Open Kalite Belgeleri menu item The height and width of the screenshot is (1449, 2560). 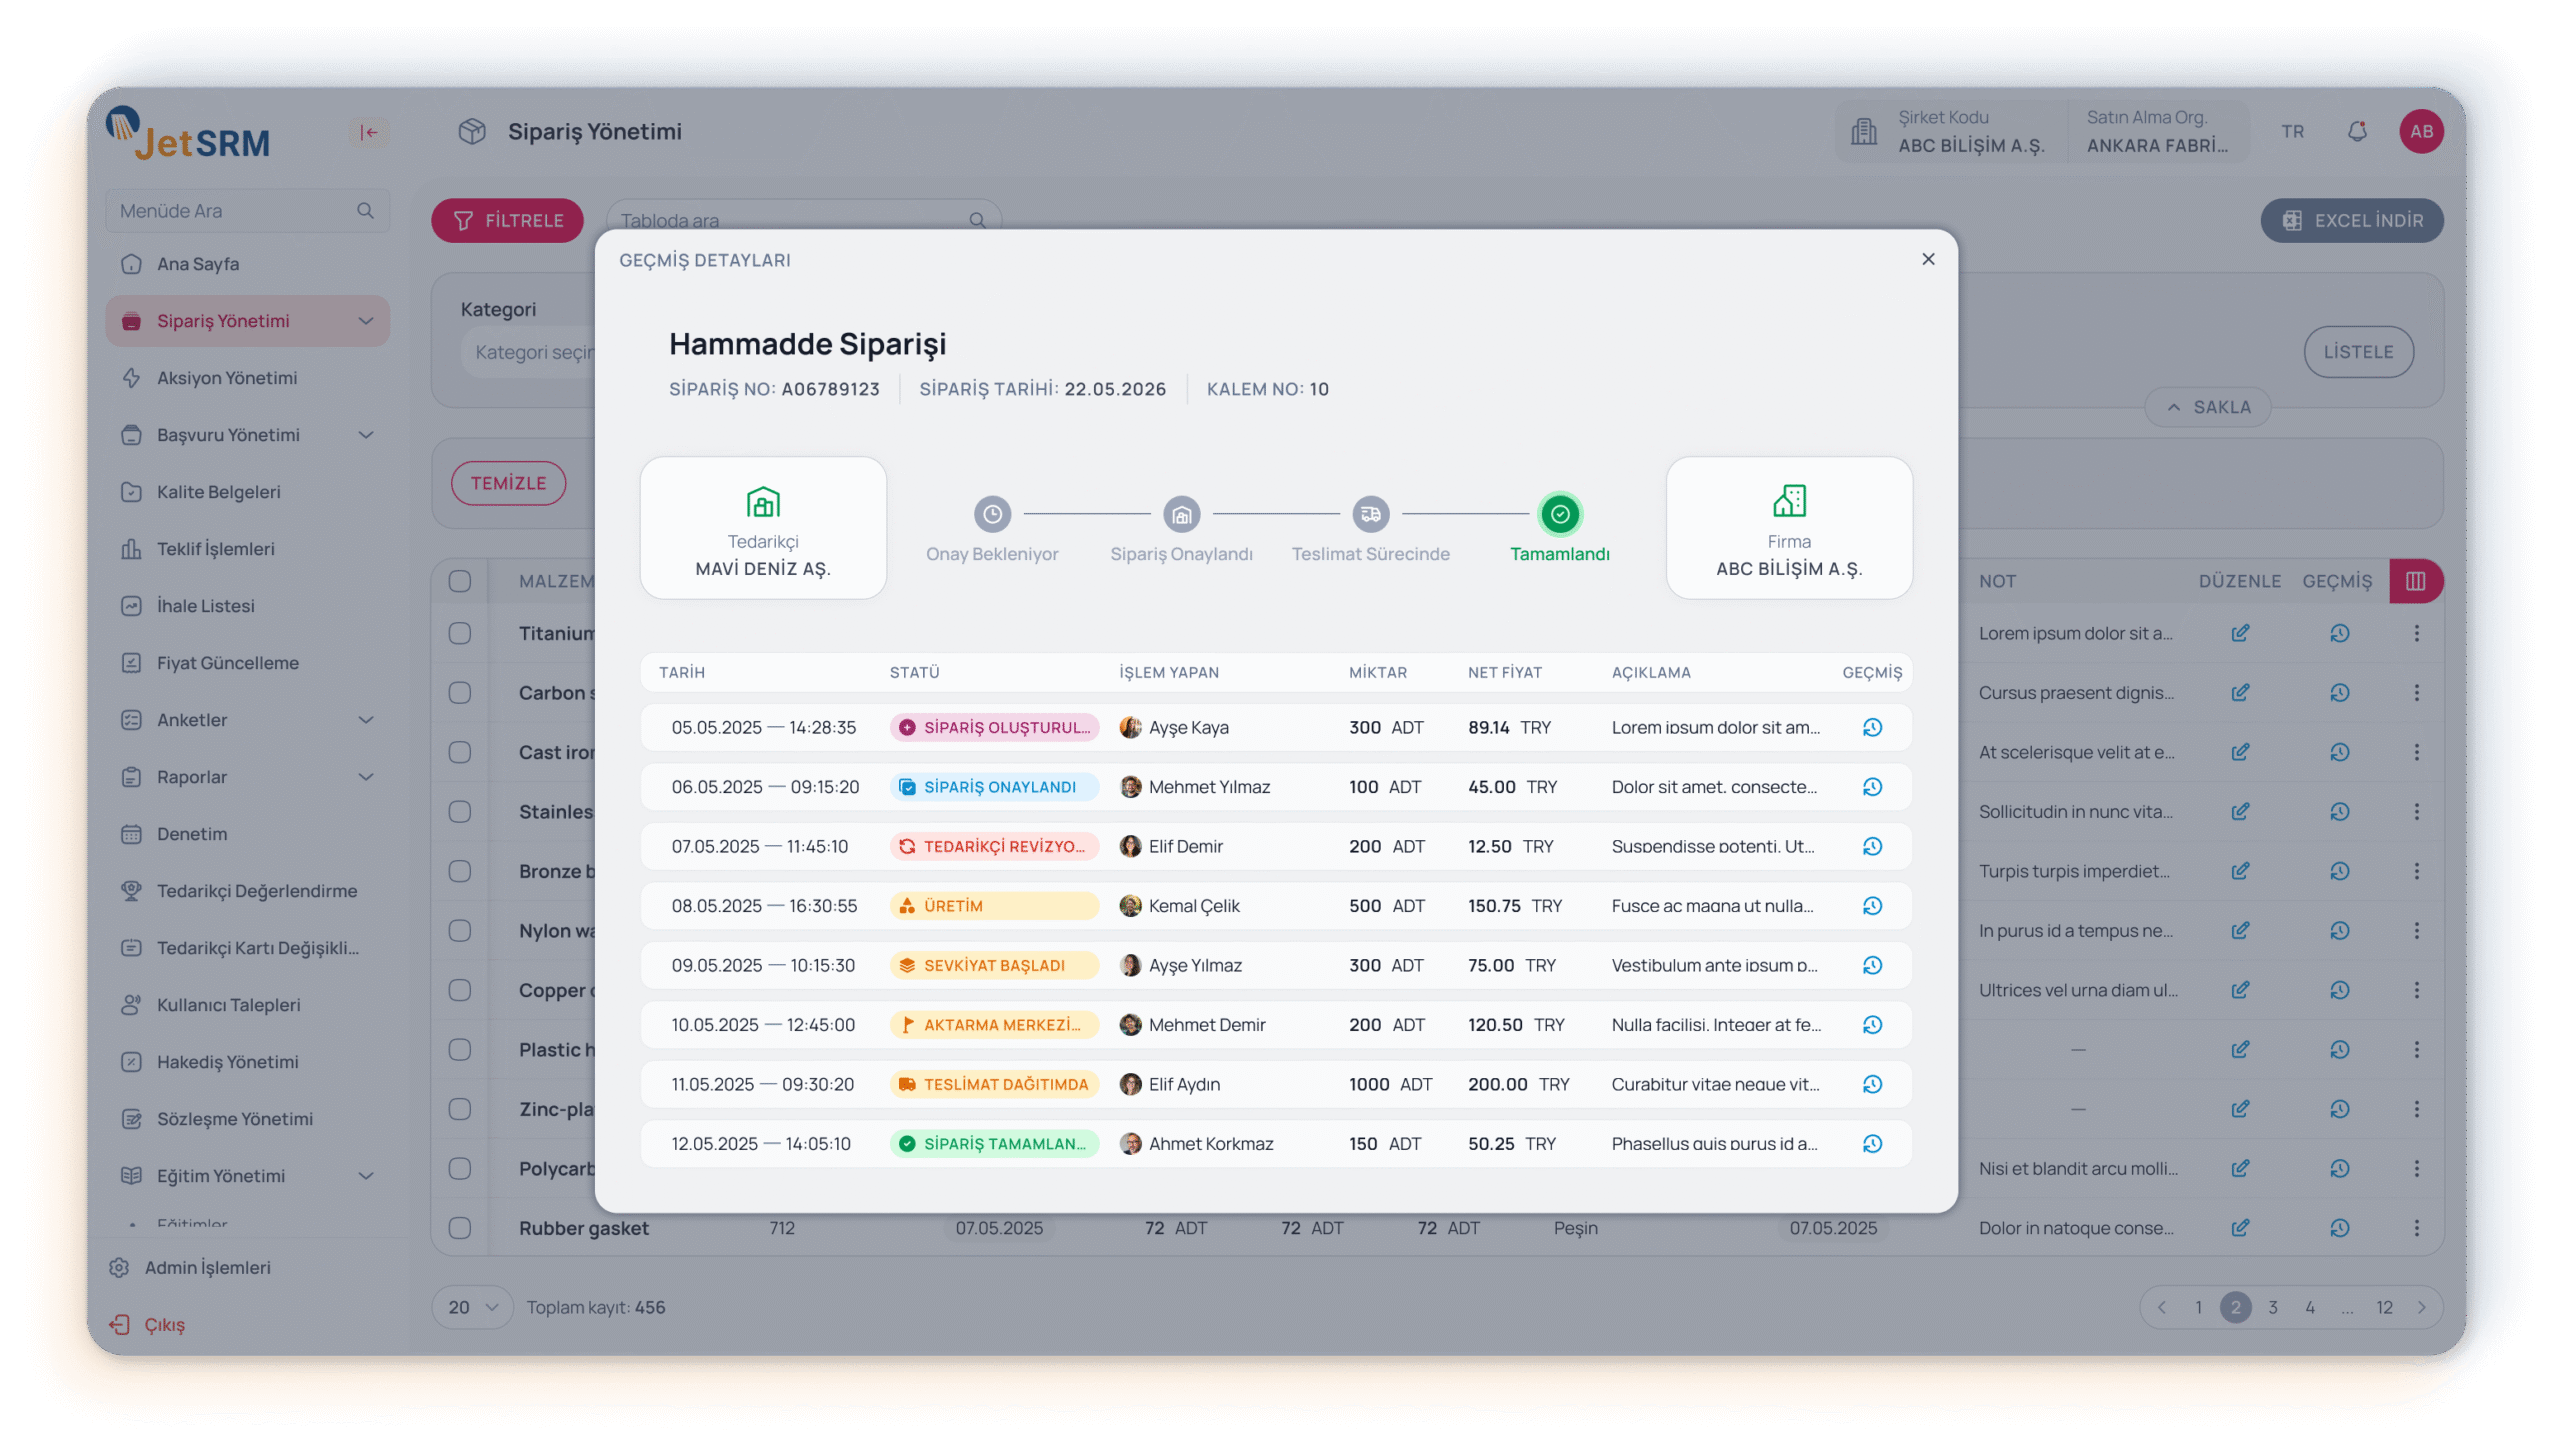tap(218, 492)
